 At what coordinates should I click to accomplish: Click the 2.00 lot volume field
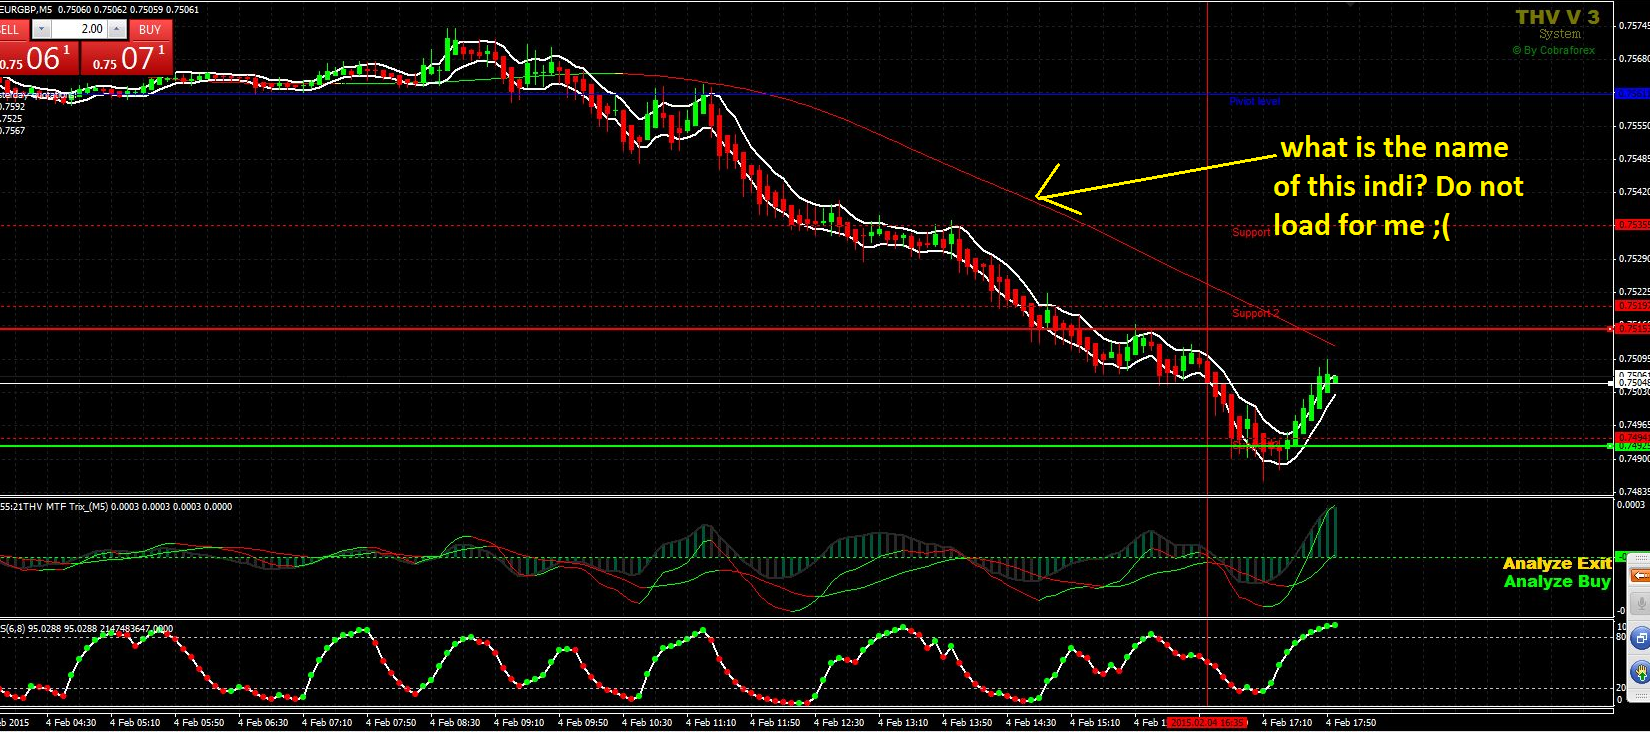tap(79, 30)
